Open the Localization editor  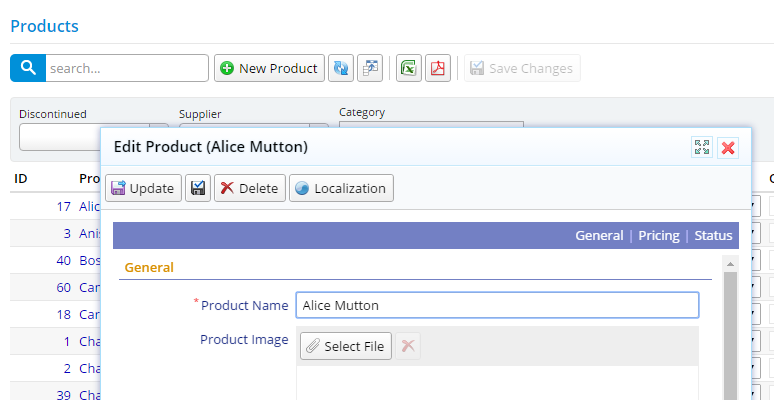(x=341, y=188)
